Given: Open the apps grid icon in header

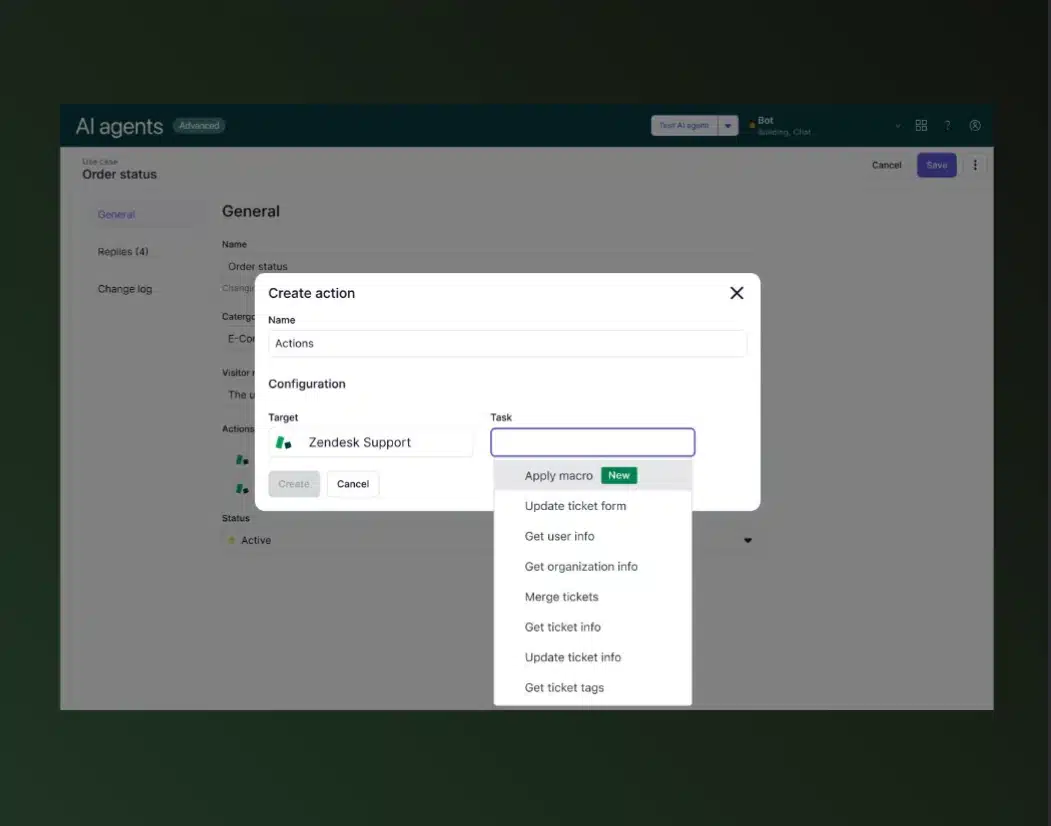Looking at the screenshot, I should tap(921, 126).
